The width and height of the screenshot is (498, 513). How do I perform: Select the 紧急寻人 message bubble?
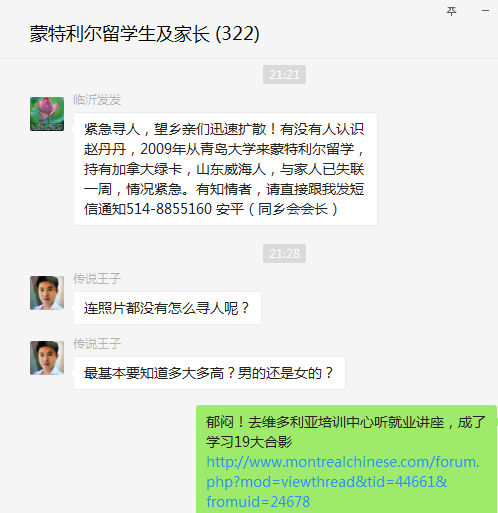(x=225, y=169)
